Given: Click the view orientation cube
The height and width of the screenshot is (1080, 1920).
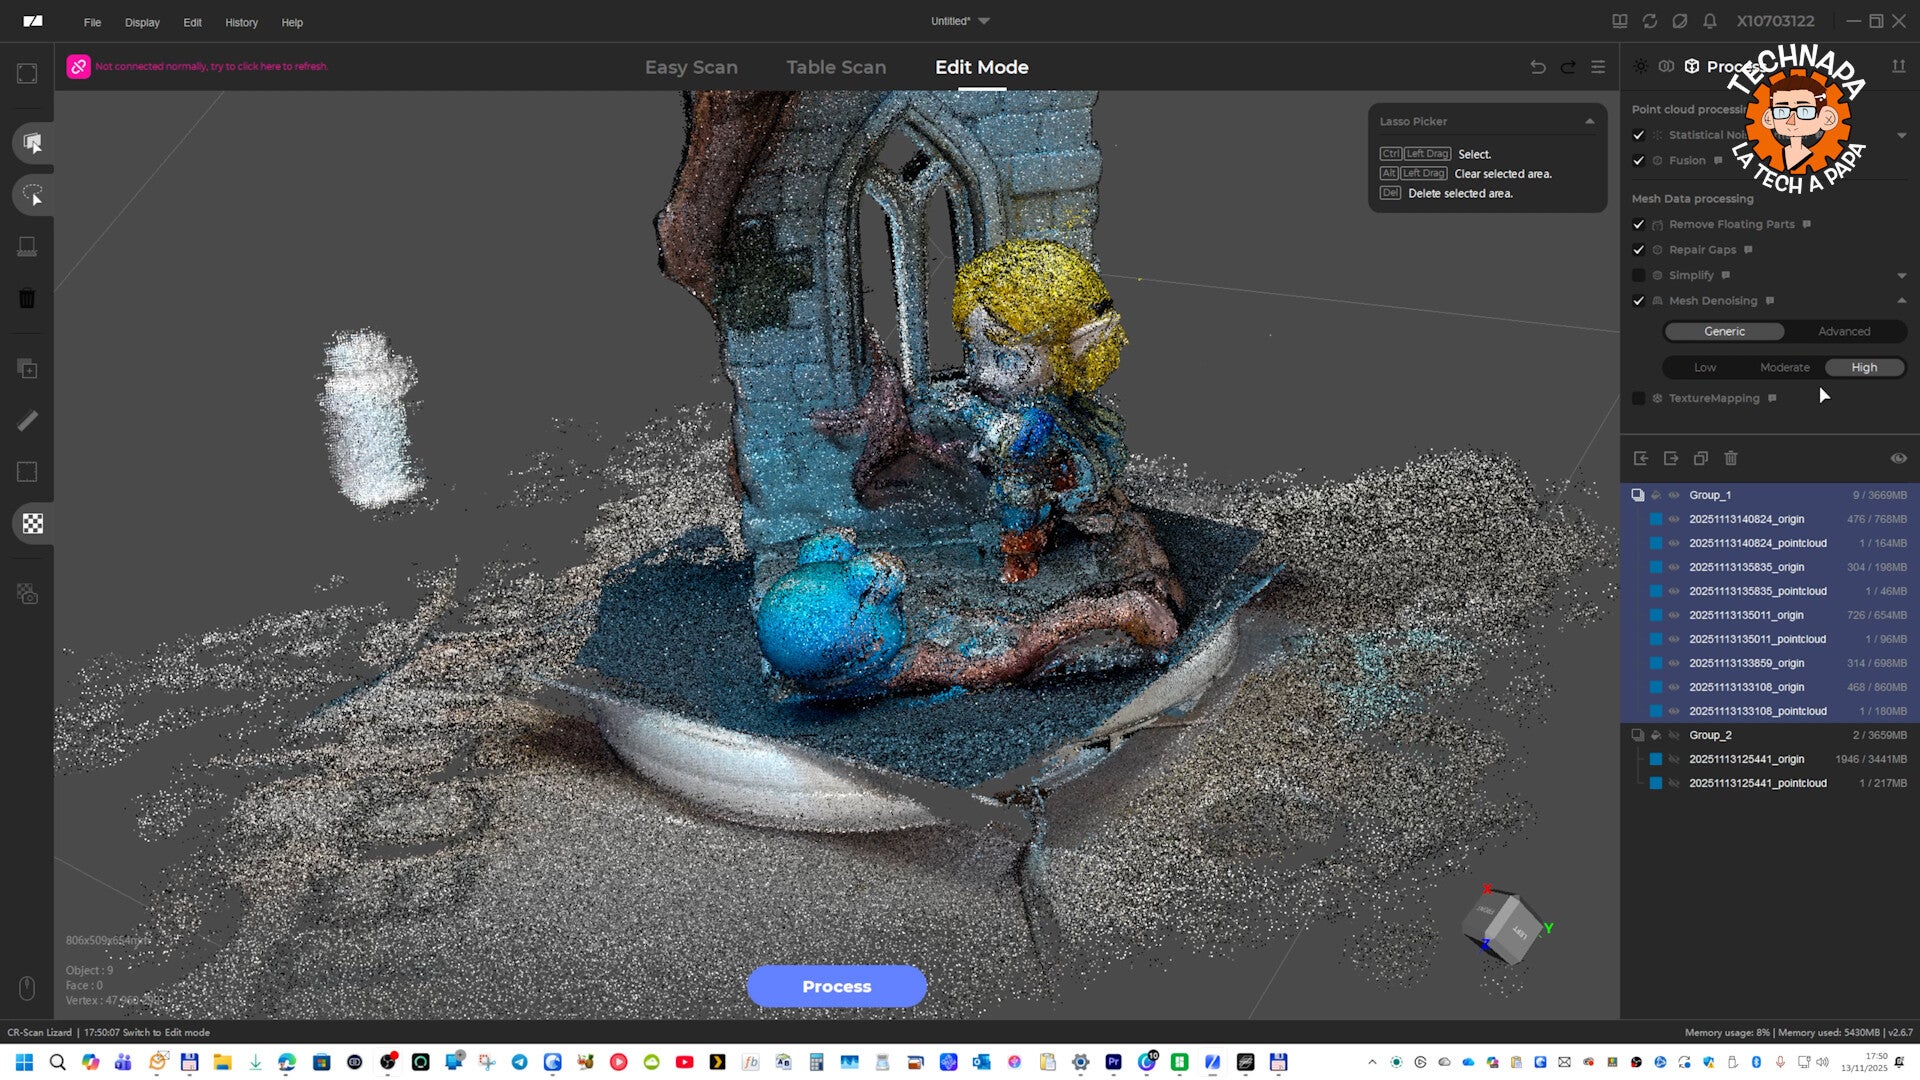Looking at the screenshot, I should (x=1505, y=927).
